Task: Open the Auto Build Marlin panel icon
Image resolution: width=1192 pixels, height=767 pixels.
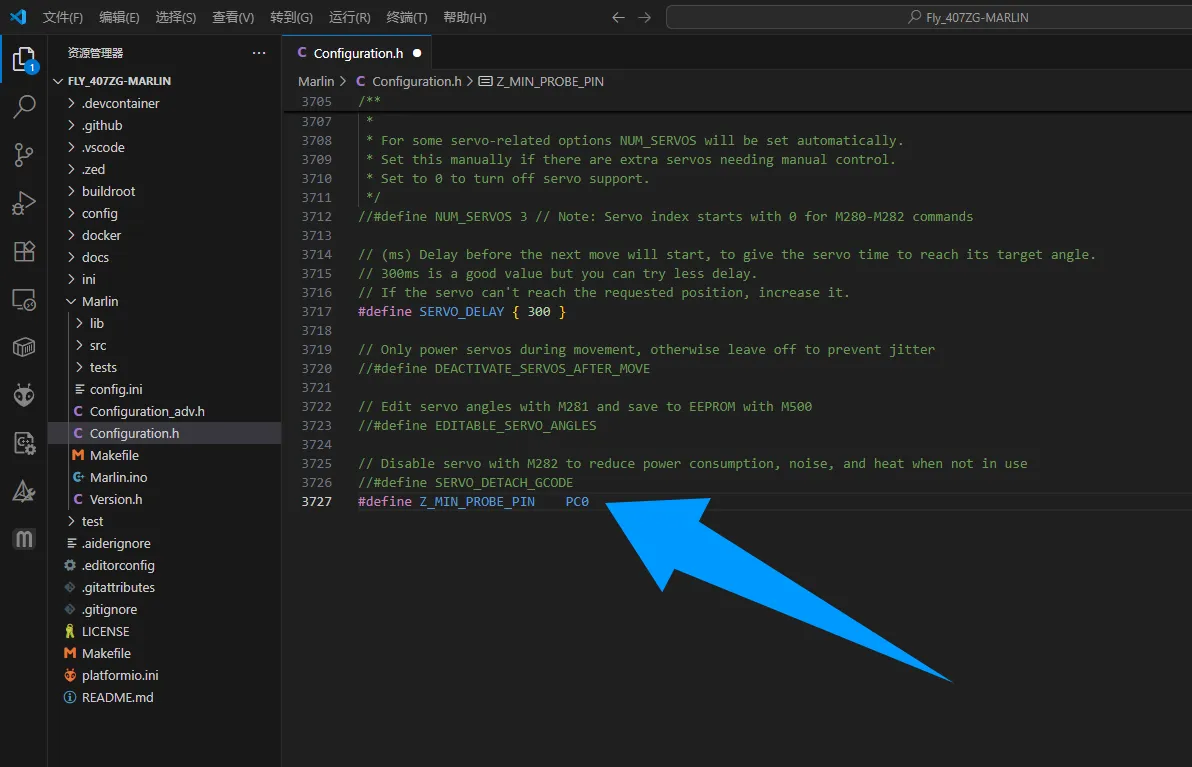Action: 24,539
